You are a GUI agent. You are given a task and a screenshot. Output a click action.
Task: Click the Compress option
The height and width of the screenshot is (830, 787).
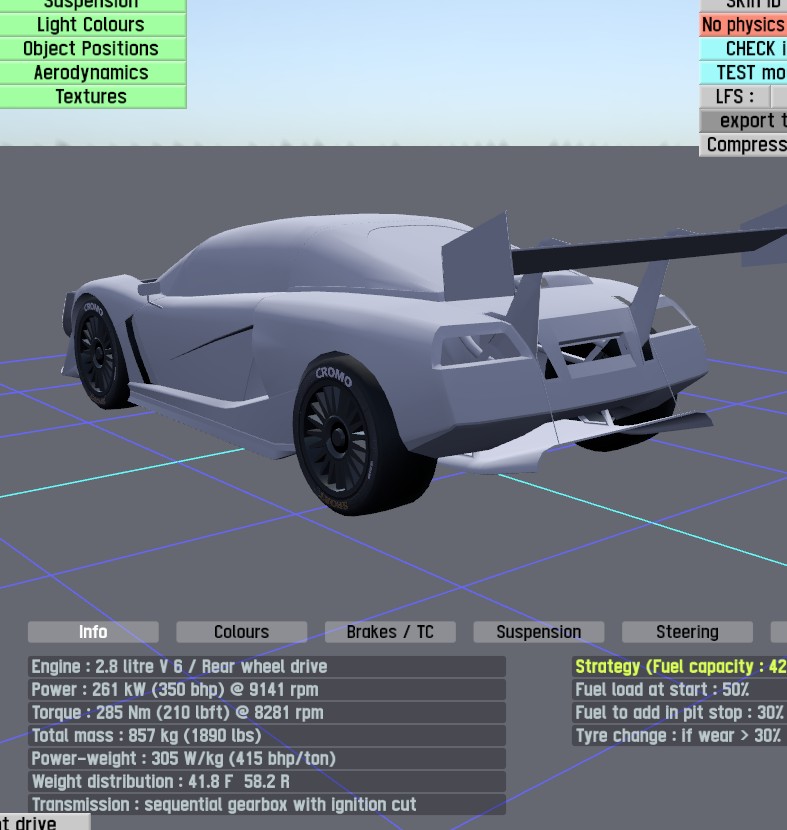click(x=743, y=145)
